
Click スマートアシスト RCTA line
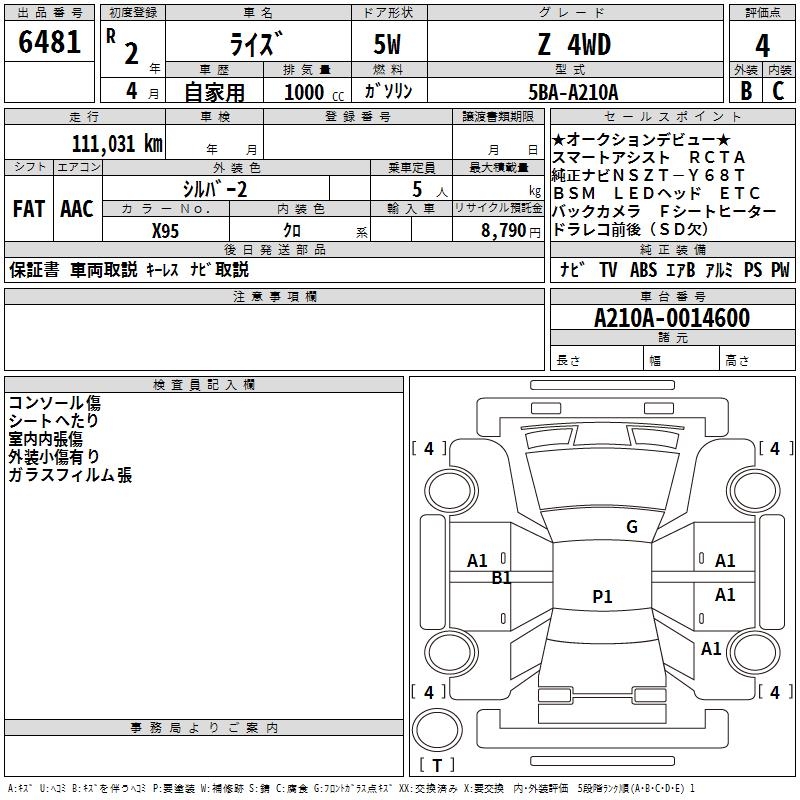(648, 158)
